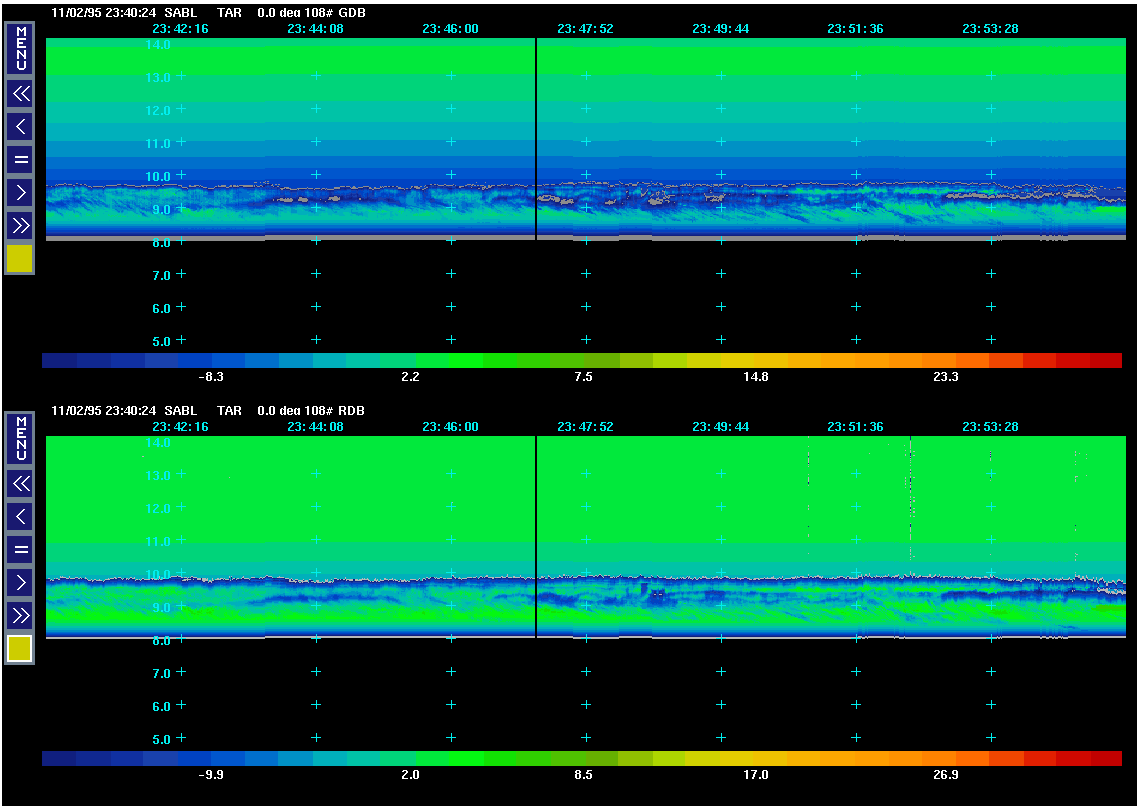Screen dimensions: 1141x810
Task: Open the MENU button in top GDB panel
Action: pyautogui.click(x=20, y=49)
